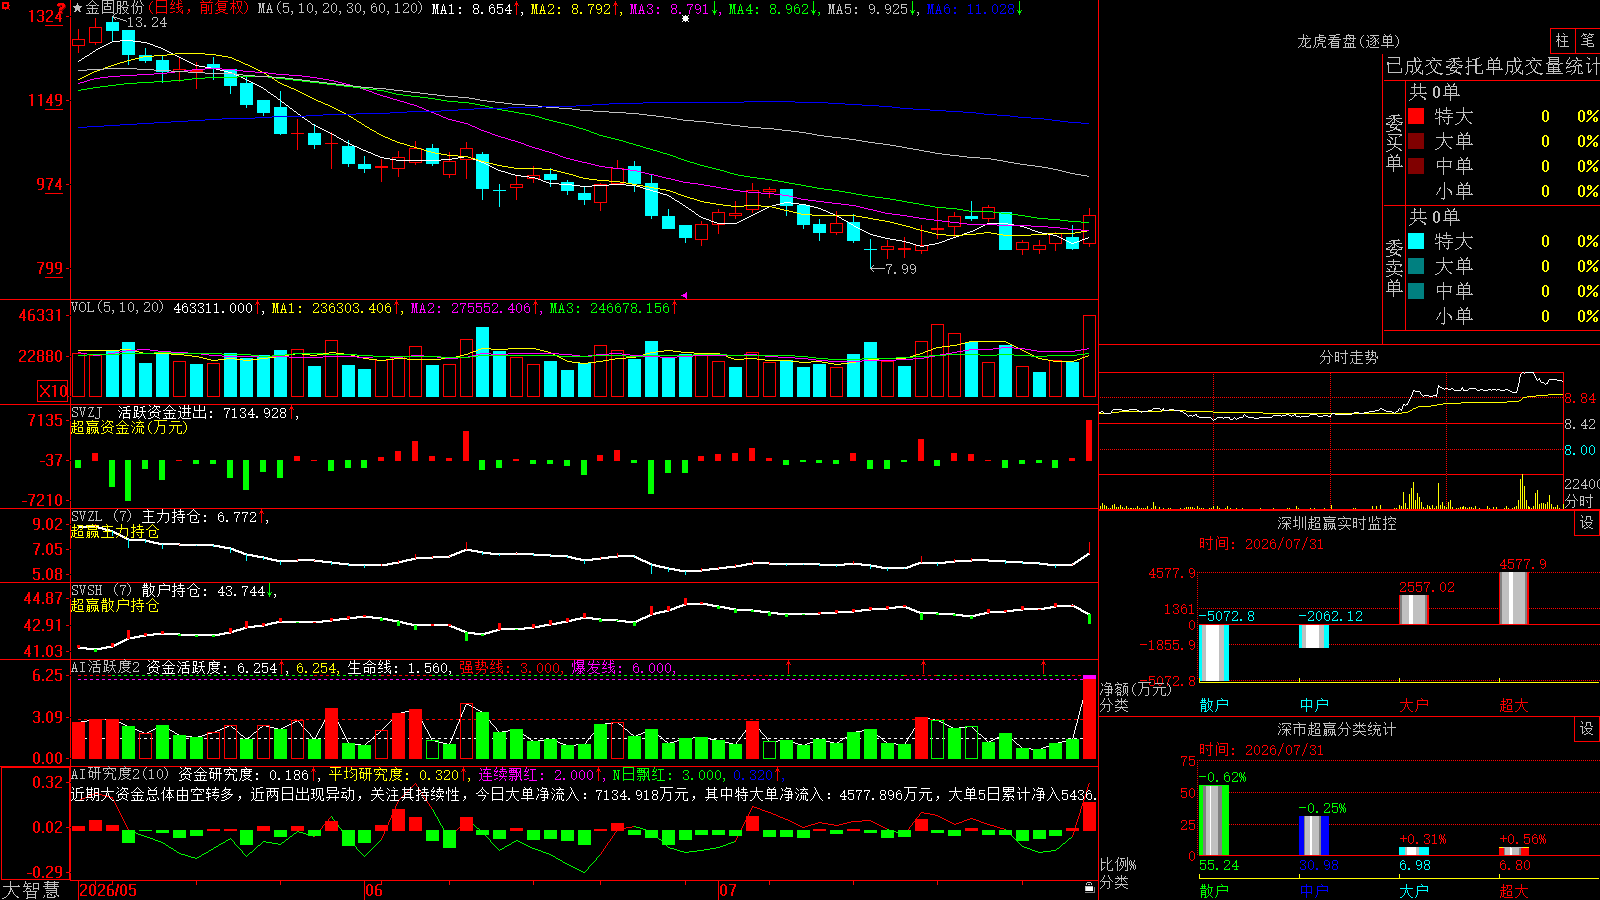Click the blue 中户 ratio bar labeled -0.25%

point(1314,836)
